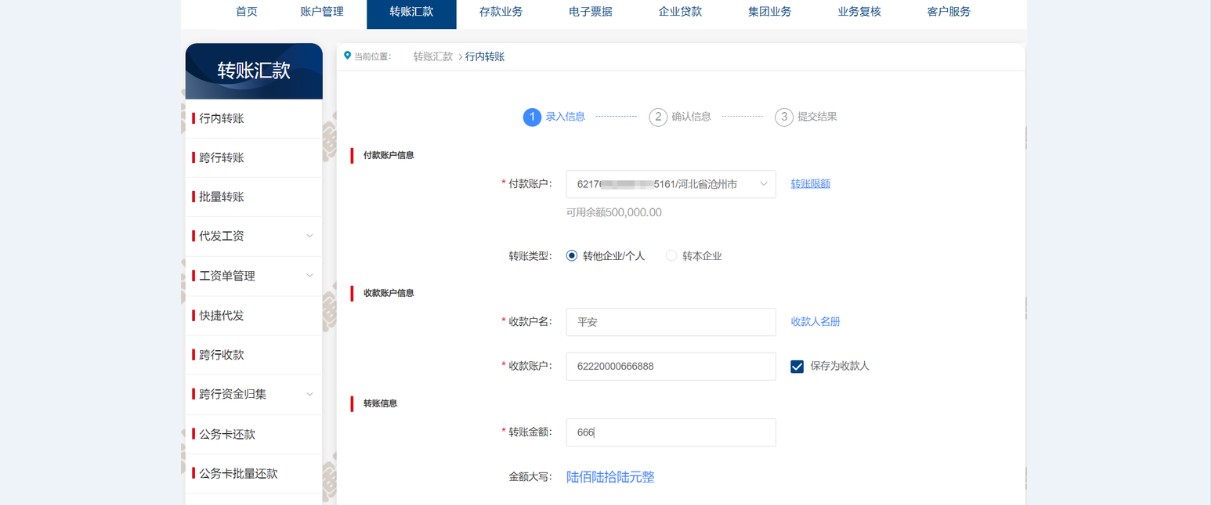Expand the 代发工资 chevron
This screenshot has height=505, width=1211.
tap(309, 236)
